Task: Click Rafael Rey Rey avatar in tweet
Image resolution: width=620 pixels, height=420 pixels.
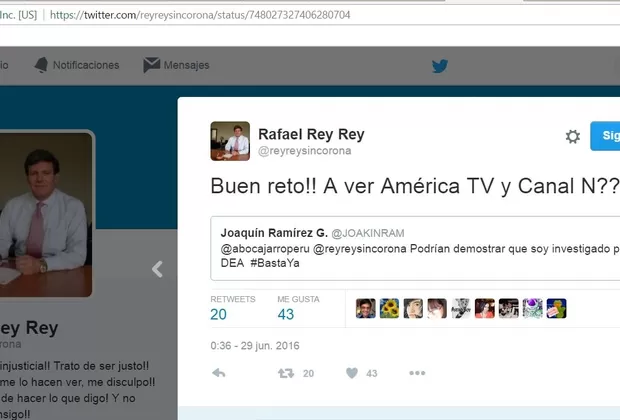Action: (230, 141)
